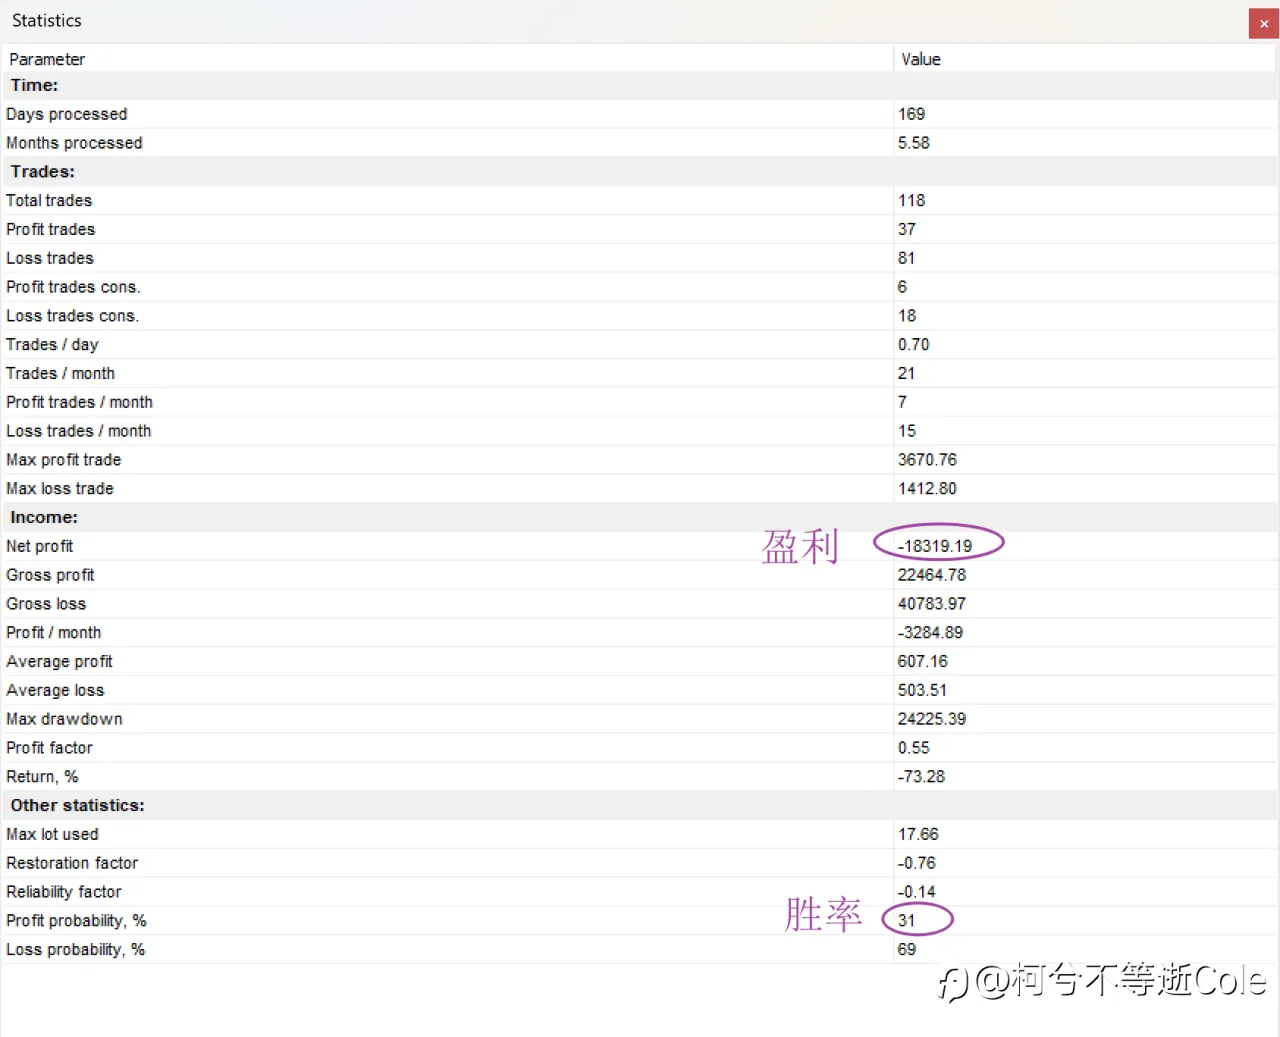Viewport: 1280px width, 1037px height.
Task: Select the 17.66 max lot value
Action: coord(918,834)
